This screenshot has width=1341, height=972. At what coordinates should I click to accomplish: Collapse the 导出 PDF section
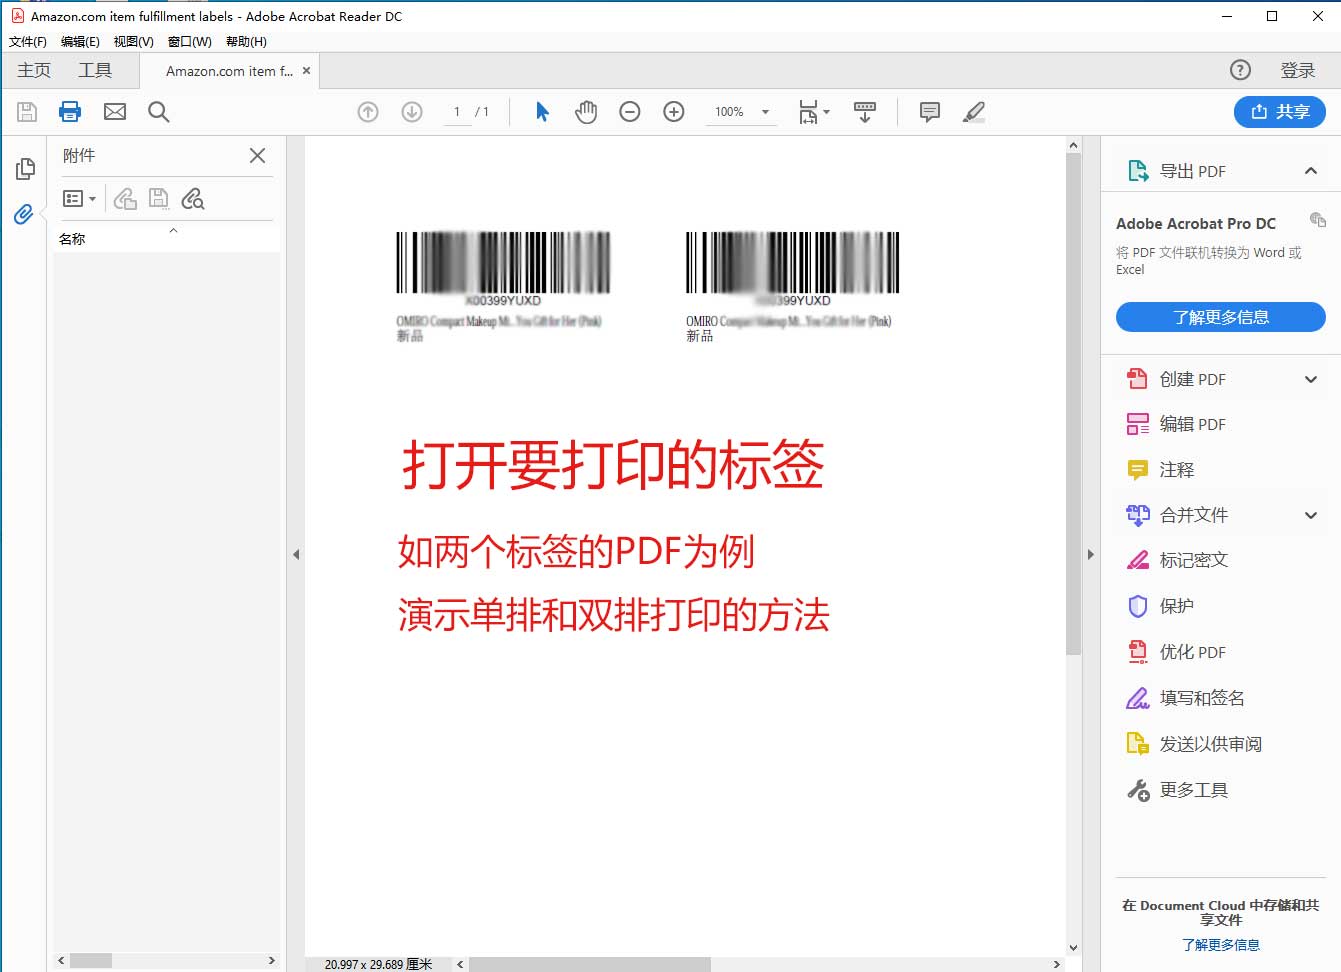tap(1311, 170)
